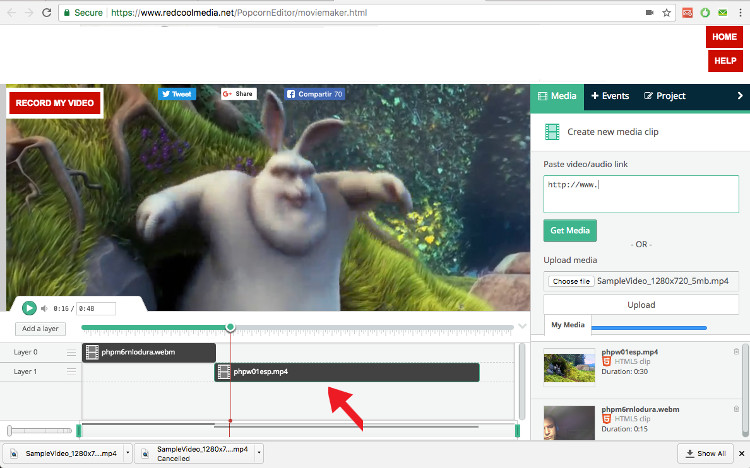Click the browser reload icon

tap(47, 14)
